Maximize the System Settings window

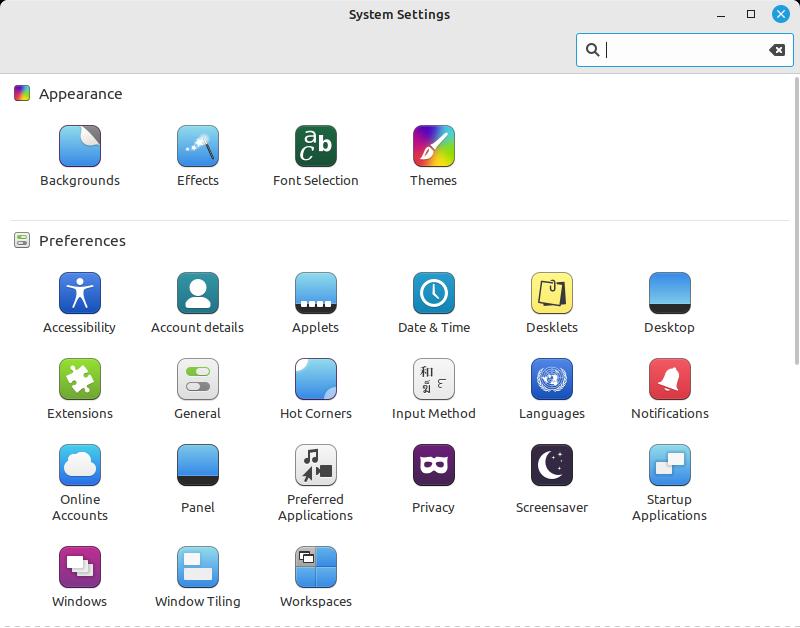point(751,14)
